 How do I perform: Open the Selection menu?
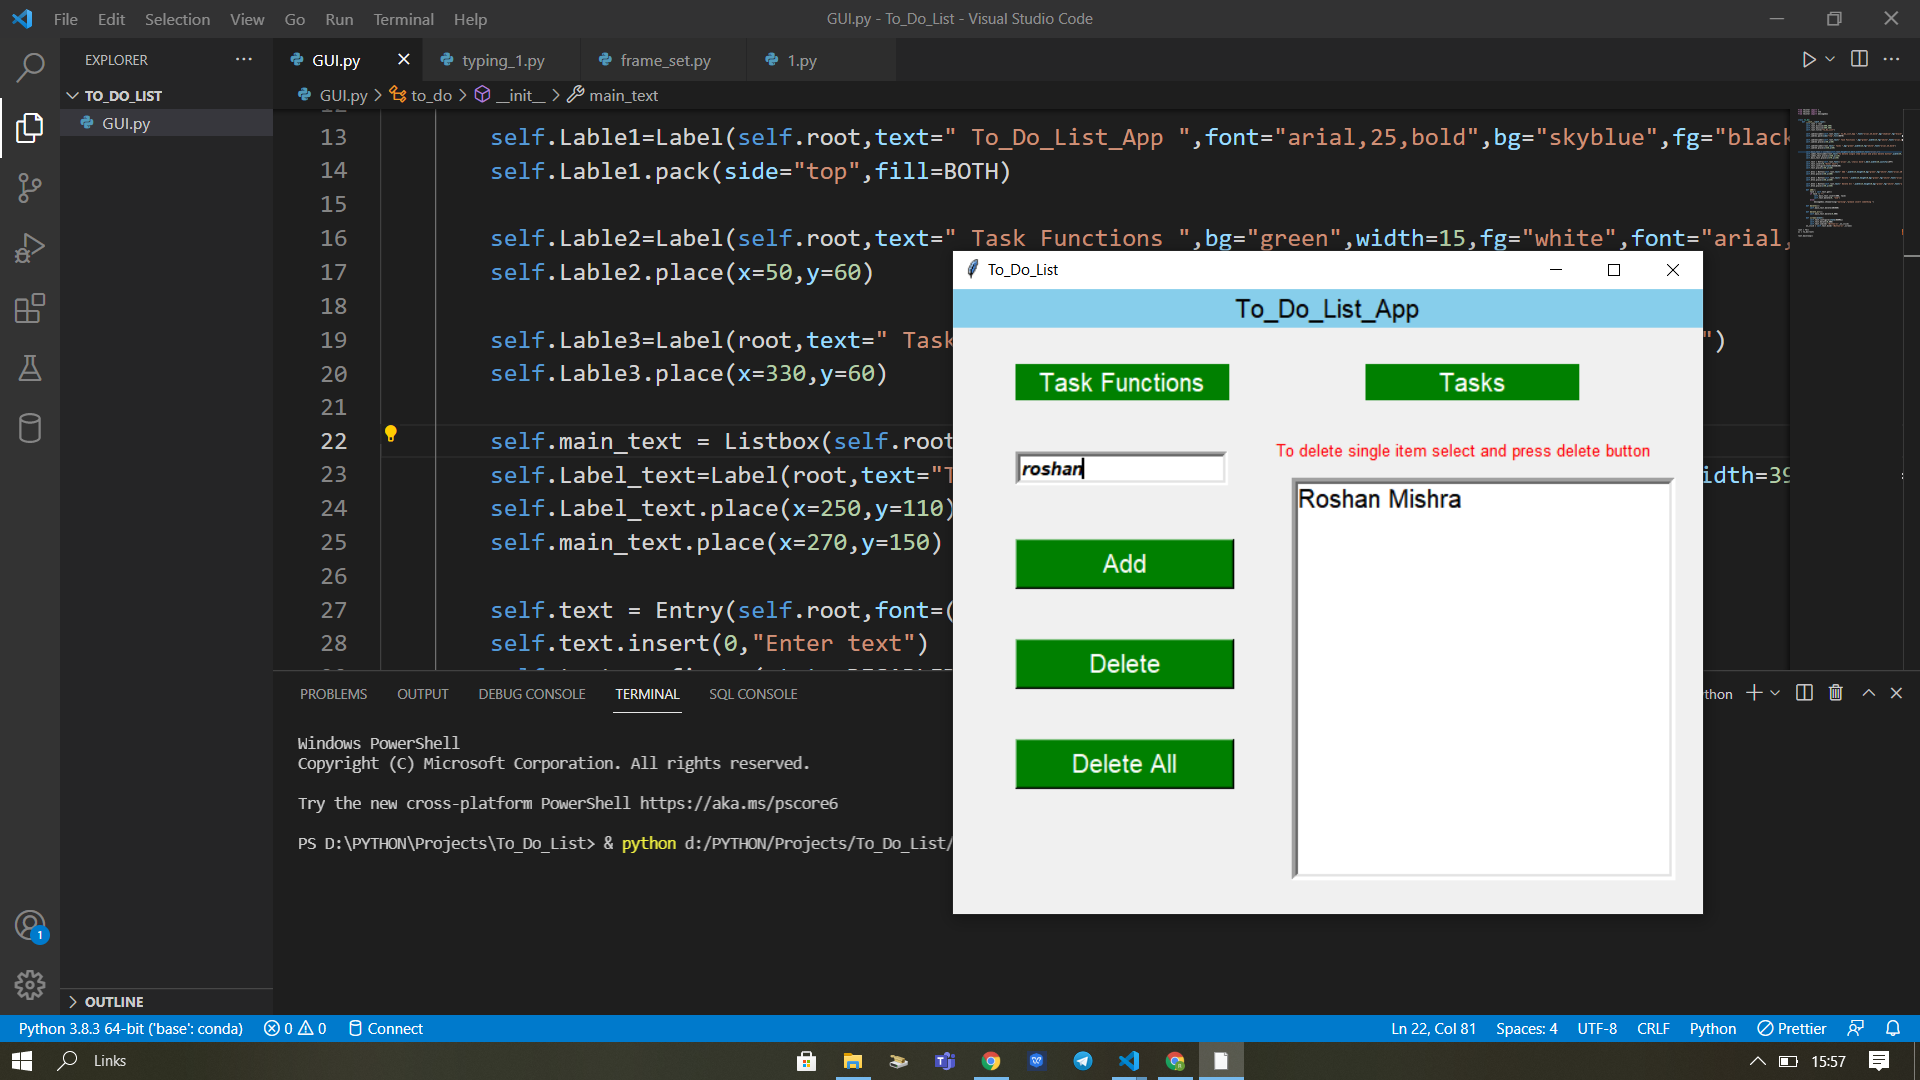(x=177, y=19)
